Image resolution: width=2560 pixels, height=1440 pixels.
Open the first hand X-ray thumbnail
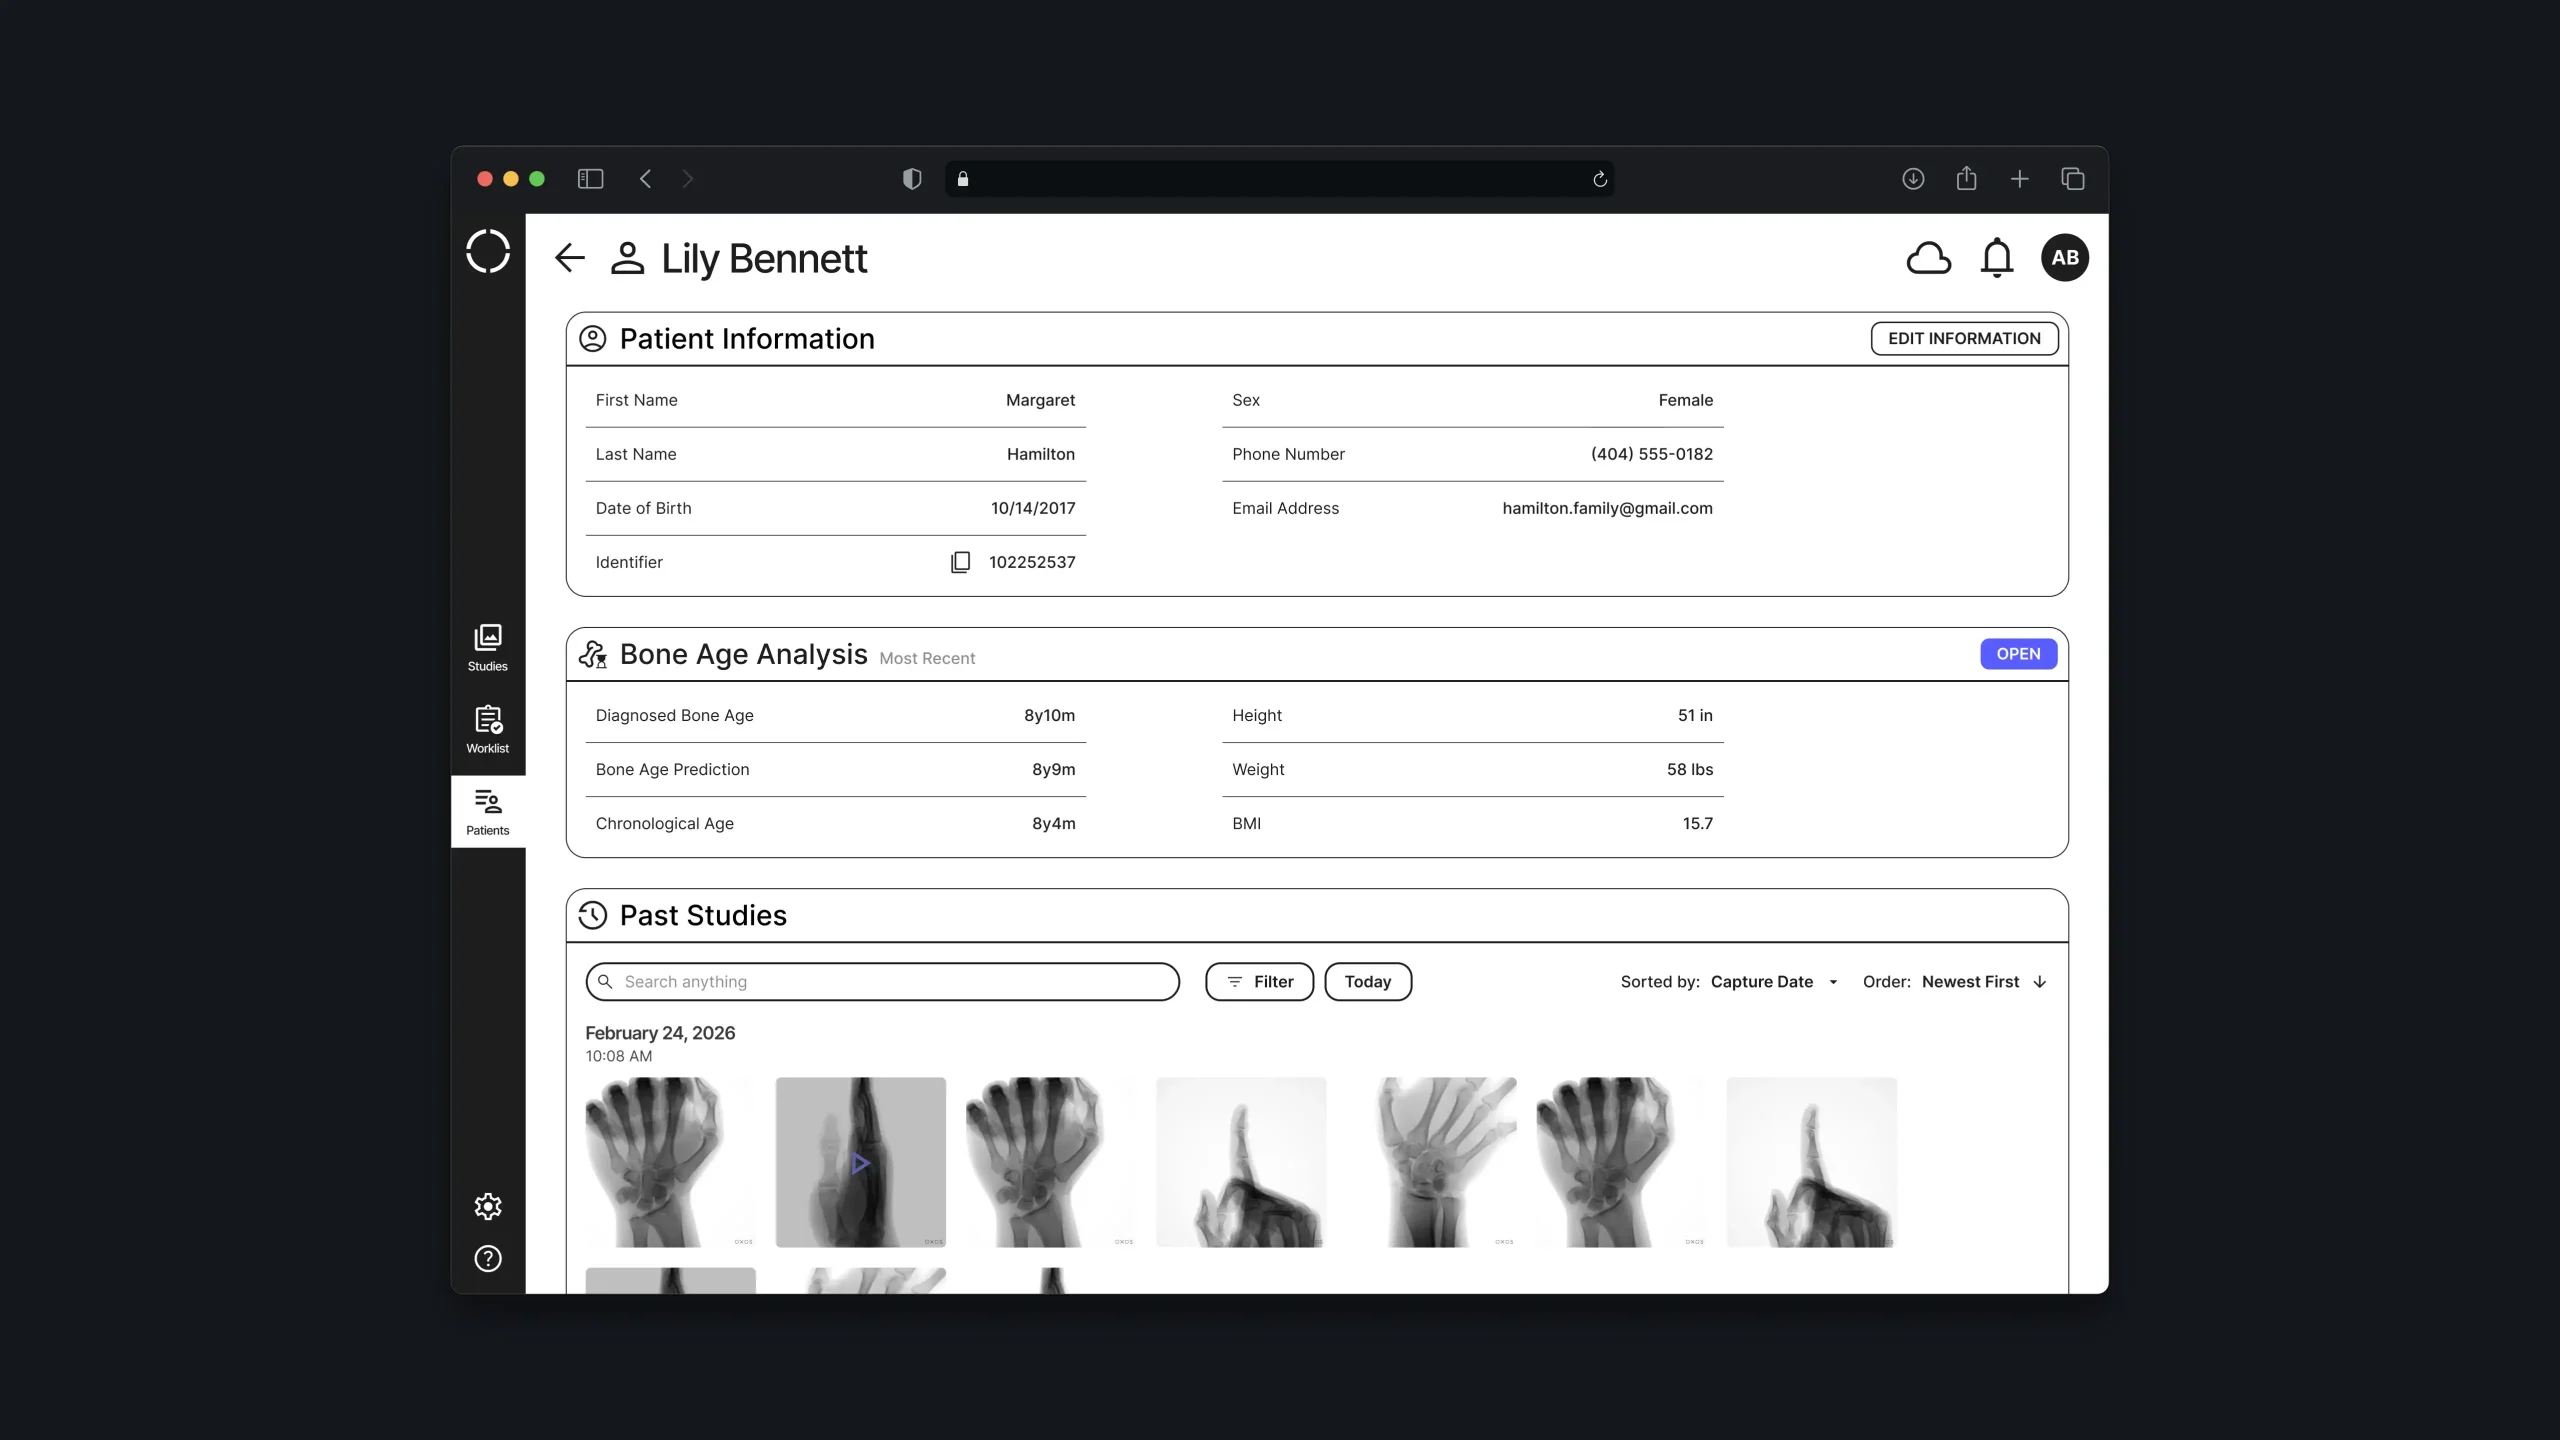(x=670, y=1162)
